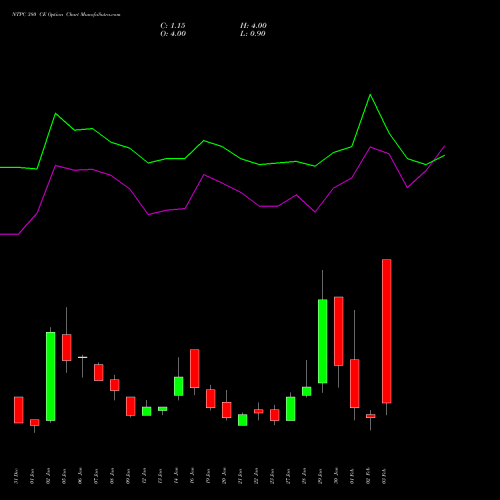The height and width of the screenshot is (500, 500).
Task: Click the '06 Jan' date label
Action: [x=81, y=476]
